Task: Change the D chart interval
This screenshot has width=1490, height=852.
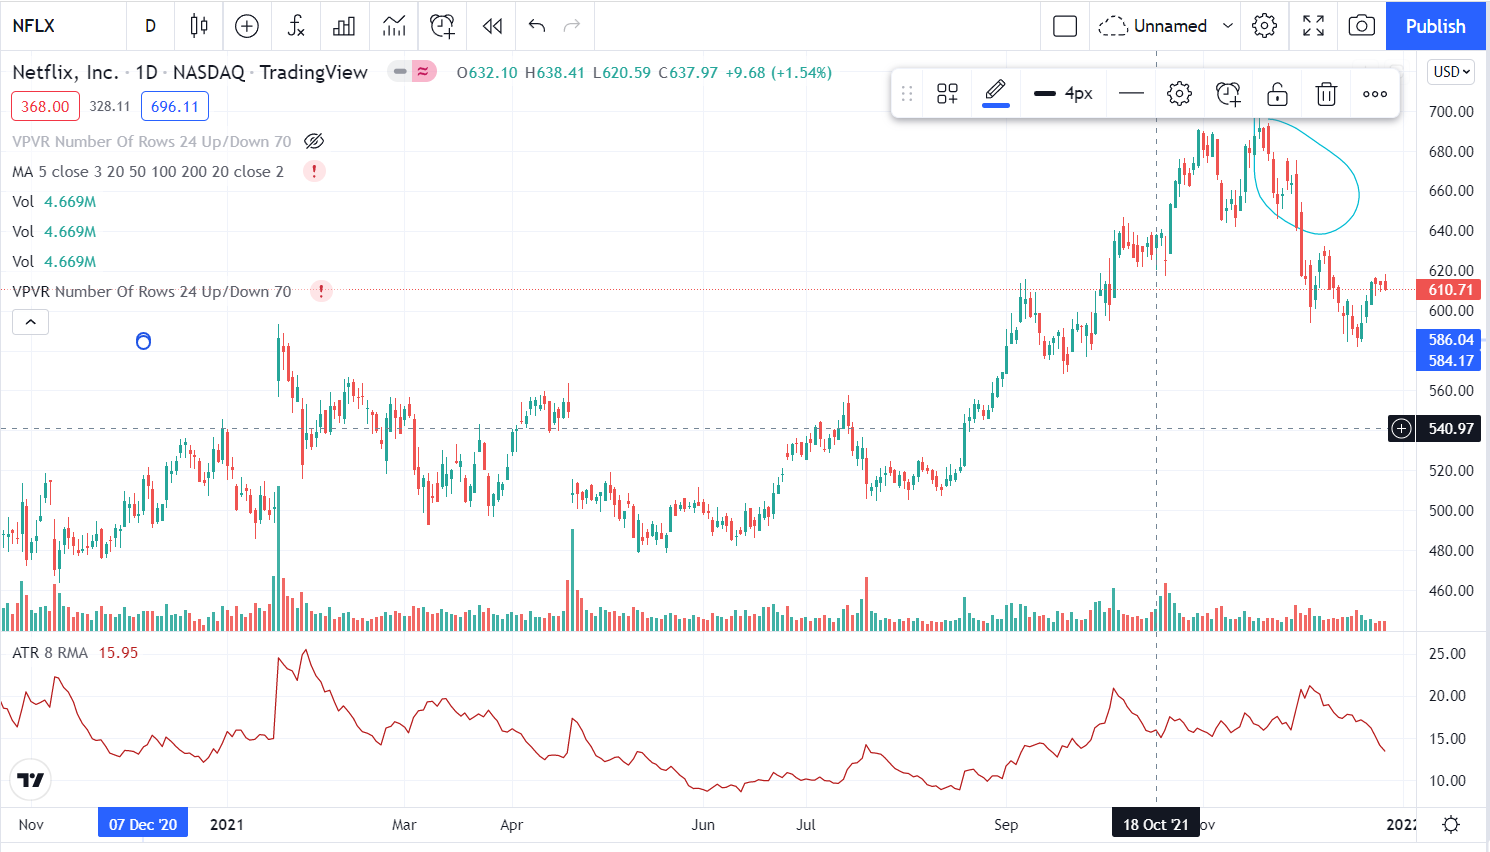Action: click(150, 26)
